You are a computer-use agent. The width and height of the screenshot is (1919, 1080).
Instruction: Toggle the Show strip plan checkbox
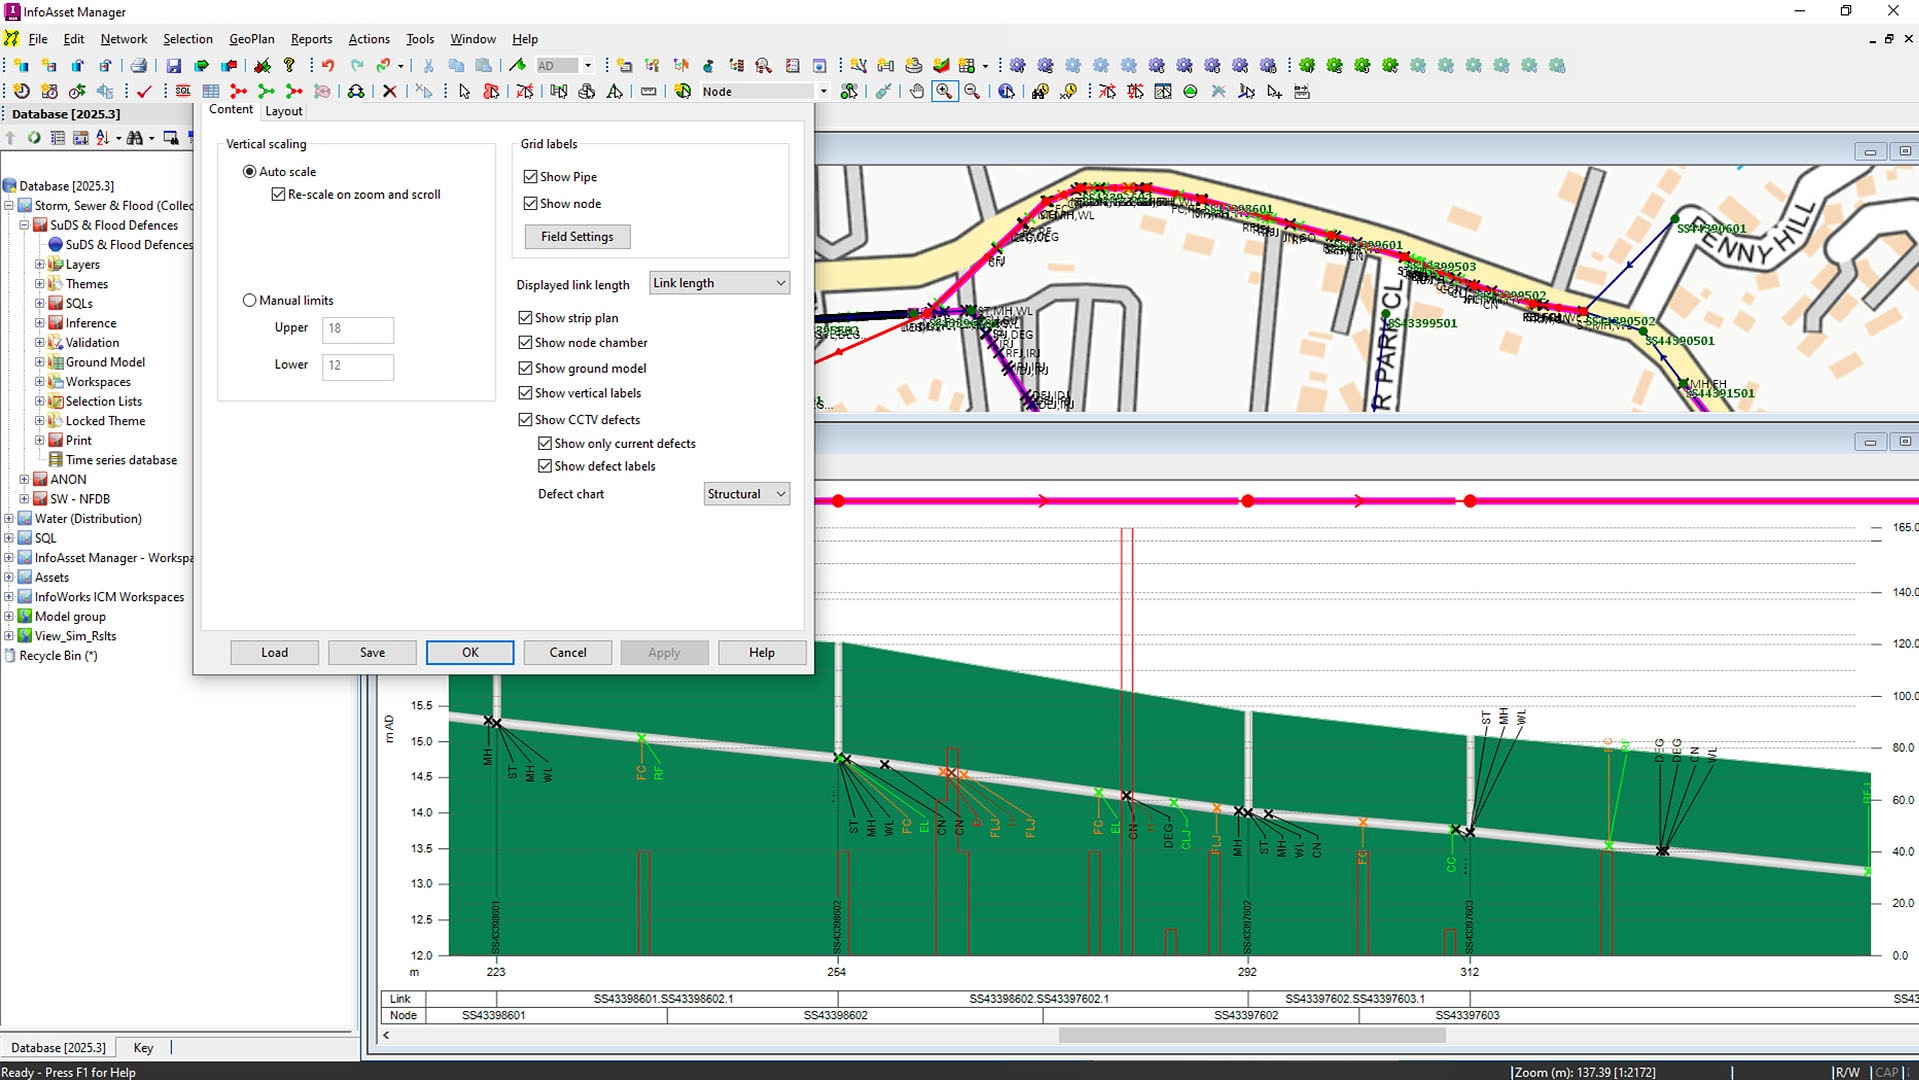[x=525, y=318]
